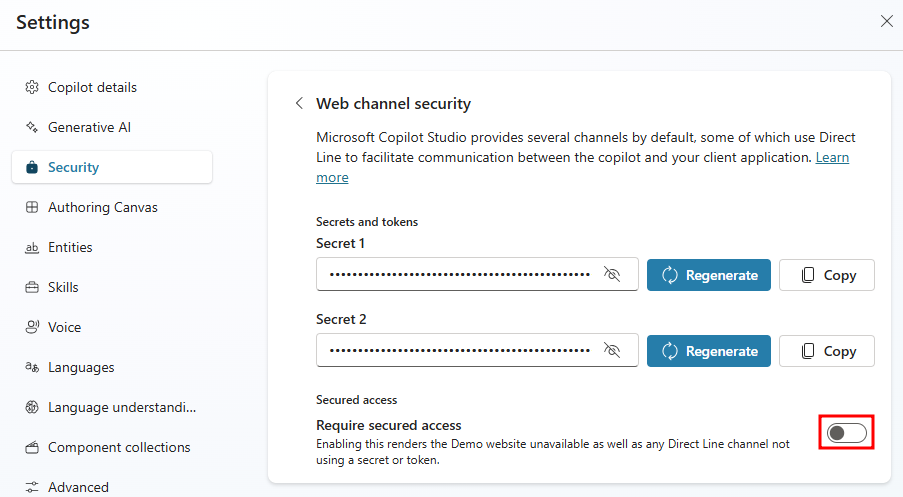This screenshot has height=497, width=903.
Task: Click the Voice sidebar icon
Action: 32,327
